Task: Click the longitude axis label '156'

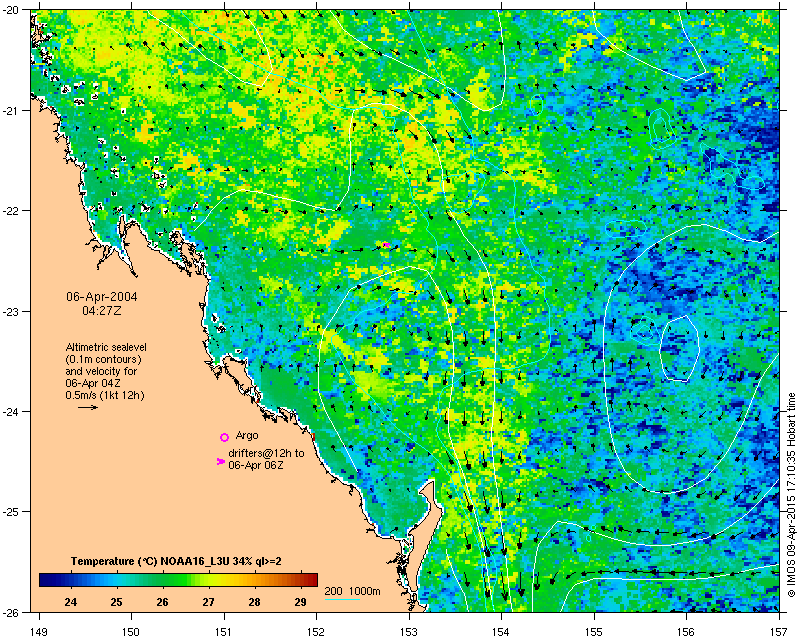Action: 687,632
